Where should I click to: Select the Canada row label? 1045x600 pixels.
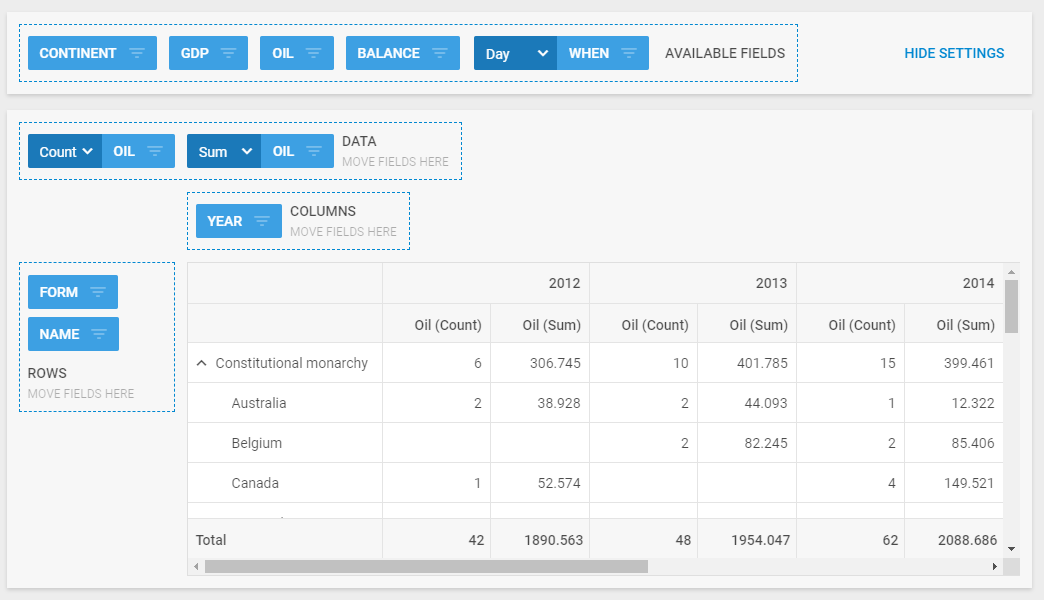[255, 483]
